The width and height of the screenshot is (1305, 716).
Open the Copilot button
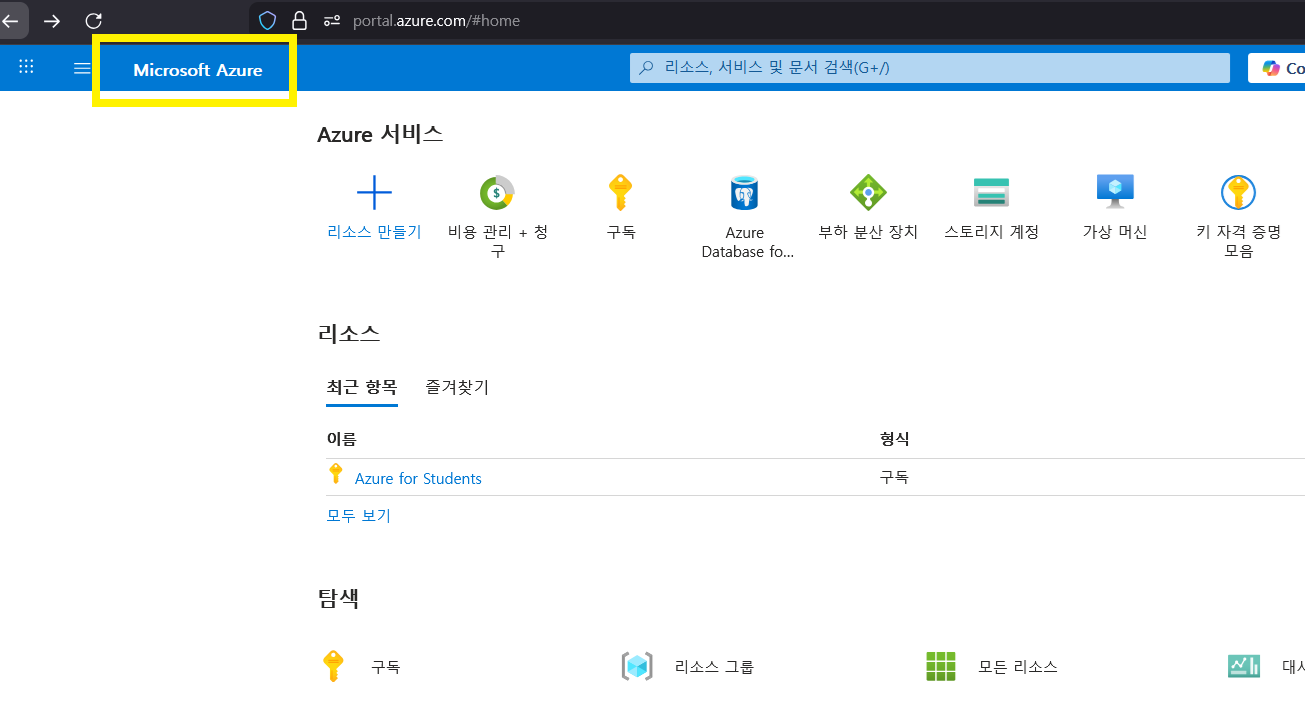1277,68
